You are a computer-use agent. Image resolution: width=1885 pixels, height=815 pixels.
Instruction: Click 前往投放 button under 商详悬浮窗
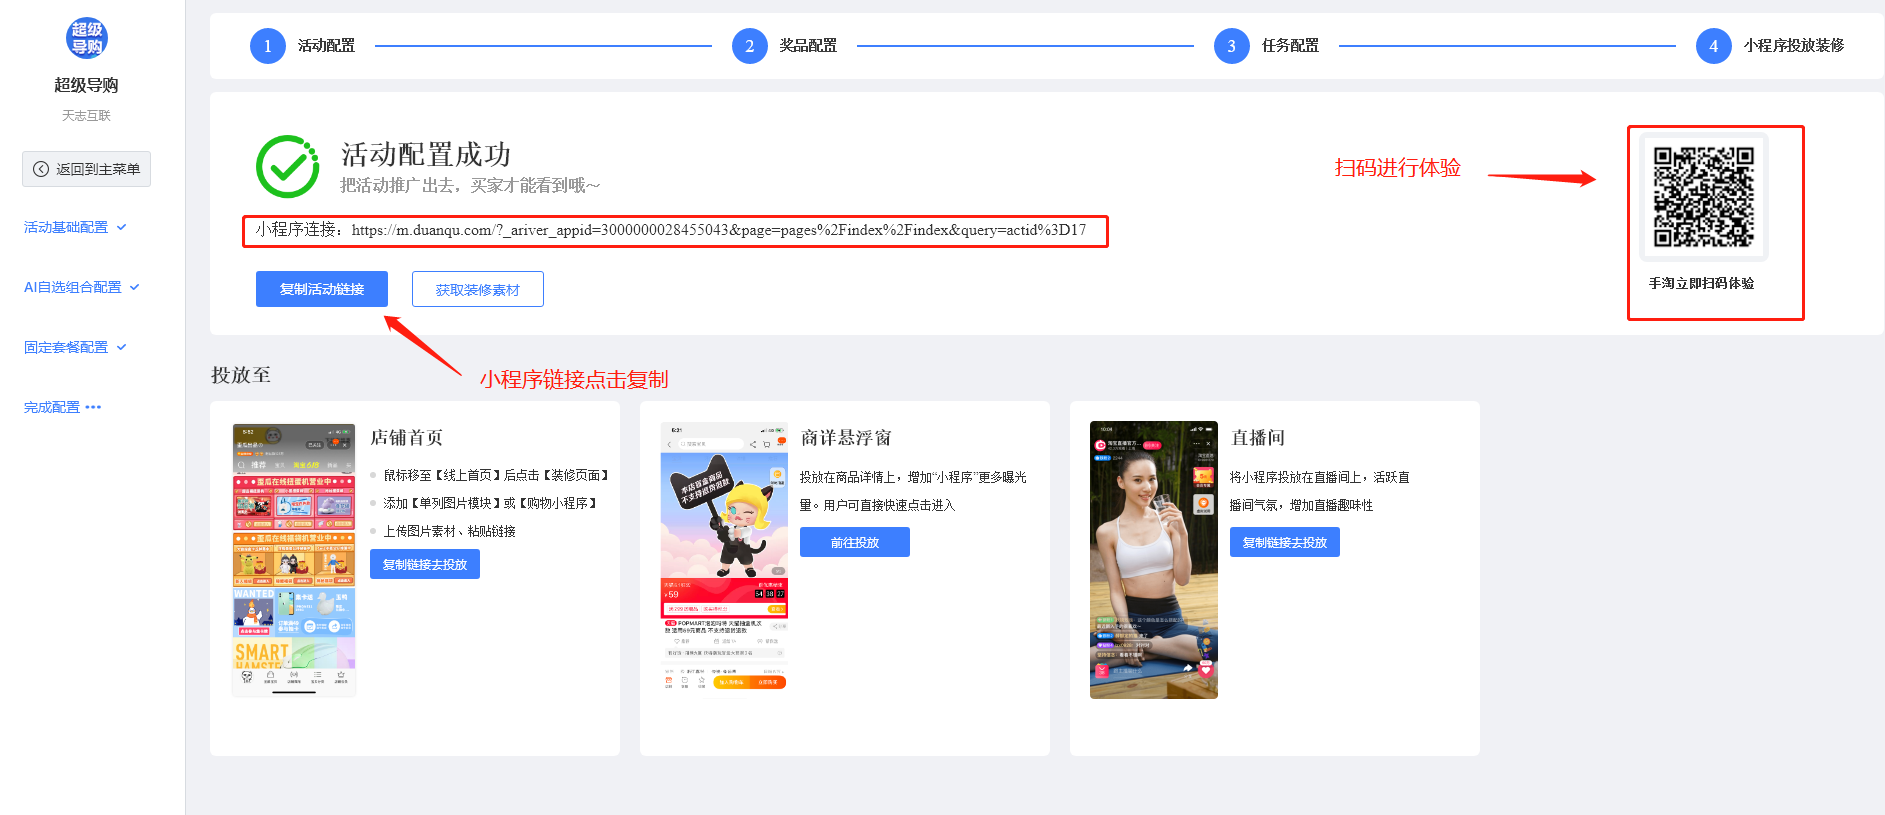coord(855,542)
